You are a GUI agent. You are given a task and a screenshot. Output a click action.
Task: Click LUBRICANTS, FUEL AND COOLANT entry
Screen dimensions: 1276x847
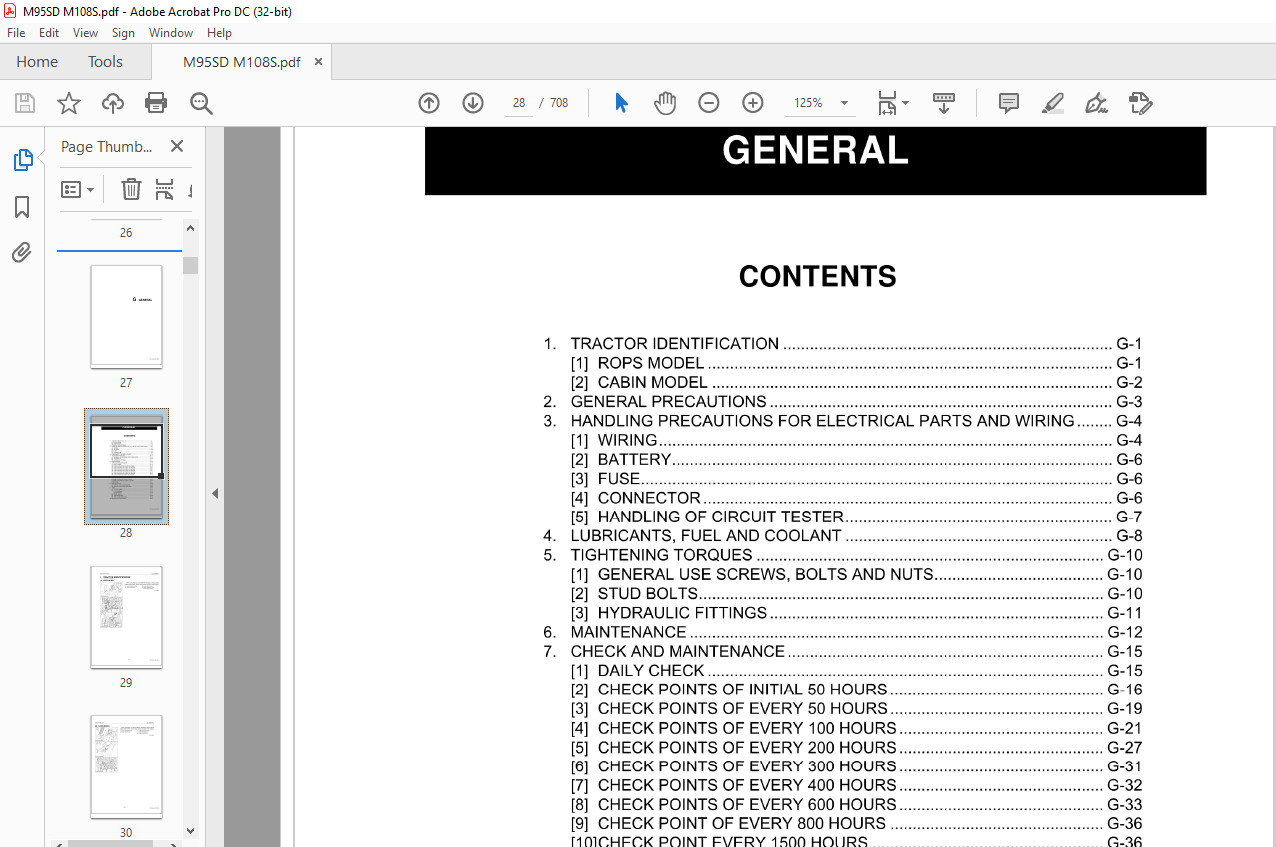coord(843,536)
